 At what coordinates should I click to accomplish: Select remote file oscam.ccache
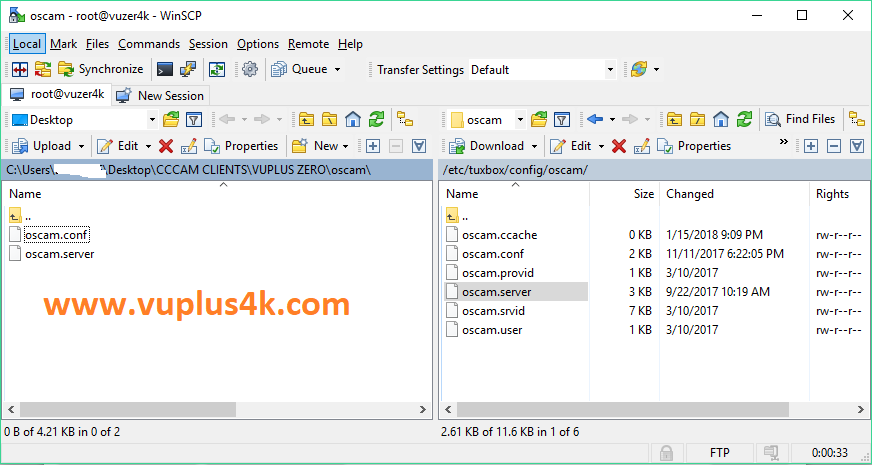[x=499, y=235]
